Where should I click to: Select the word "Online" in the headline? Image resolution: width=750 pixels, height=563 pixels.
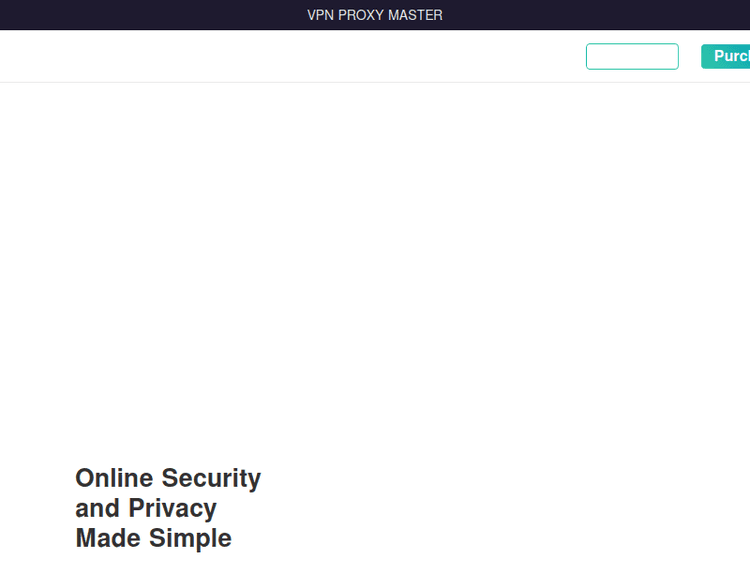point(114,479)
